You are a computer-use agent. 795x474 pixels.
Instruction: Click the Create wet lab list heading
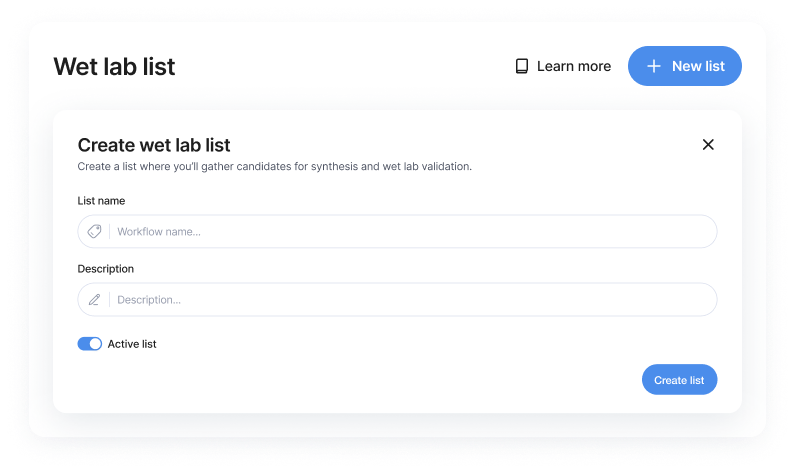154,145
